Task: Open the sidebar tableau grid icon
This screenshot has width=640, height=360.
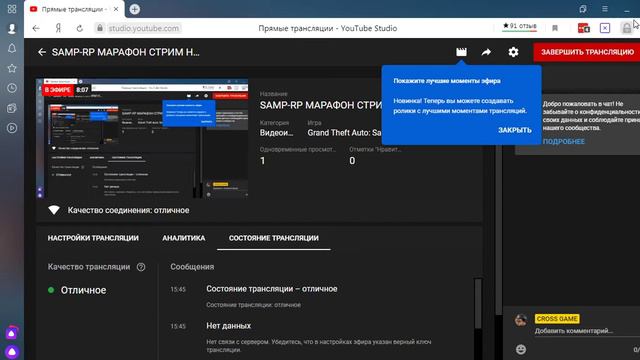Action: click(12, 9)
